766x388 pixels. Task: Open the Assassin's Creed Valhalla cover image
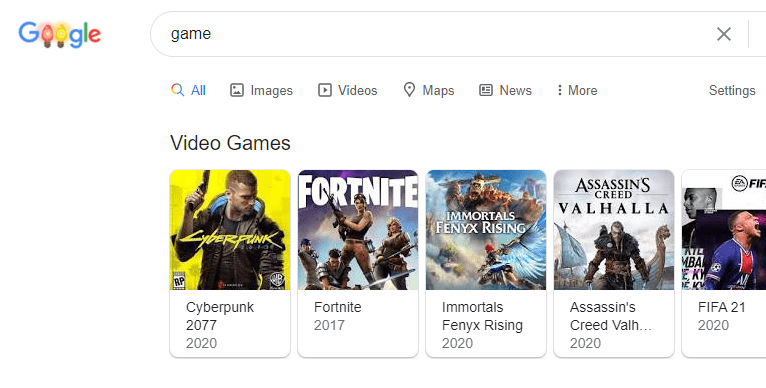pyautogui.click(x=614, y=230)
